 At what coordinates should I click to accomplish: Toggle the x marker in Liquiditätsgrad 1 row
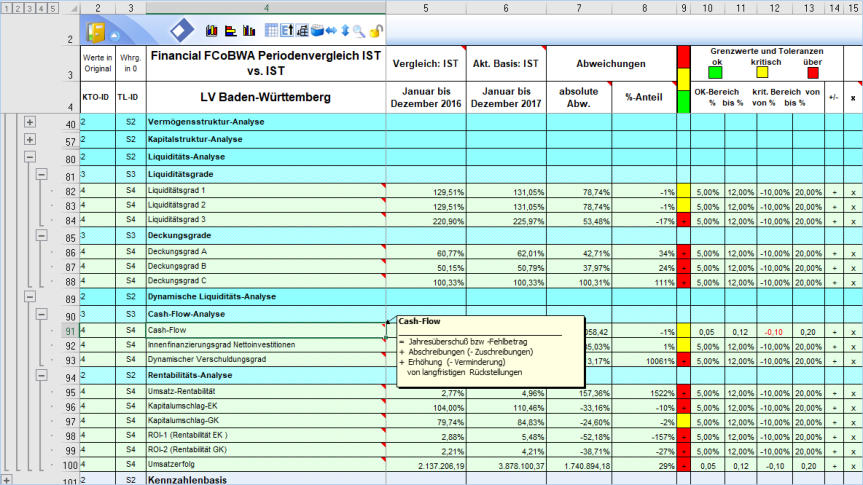coord(852,191)
